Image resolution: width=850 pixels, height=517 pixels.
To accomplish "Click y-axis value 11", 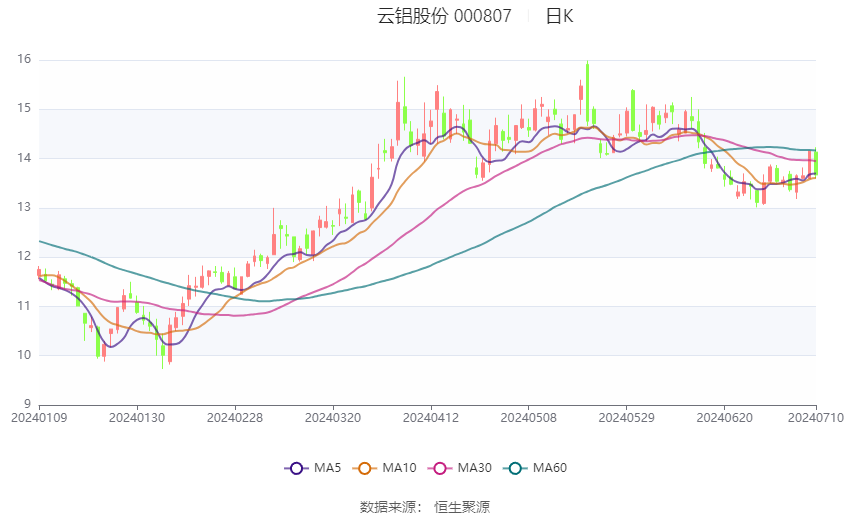I will (24, 306).
